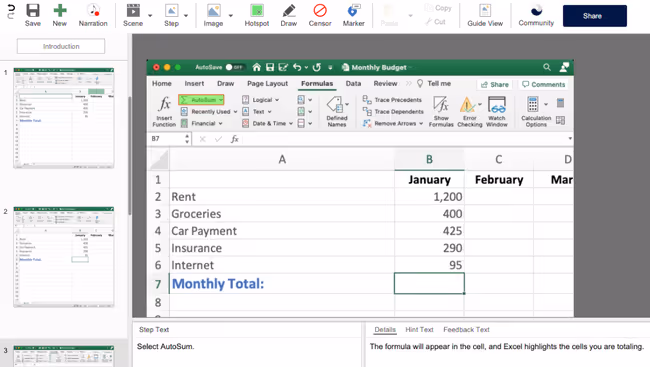650x367 pixels.
Task: Click the Error Checking warning icon
Action: click(x=468, y=105)
